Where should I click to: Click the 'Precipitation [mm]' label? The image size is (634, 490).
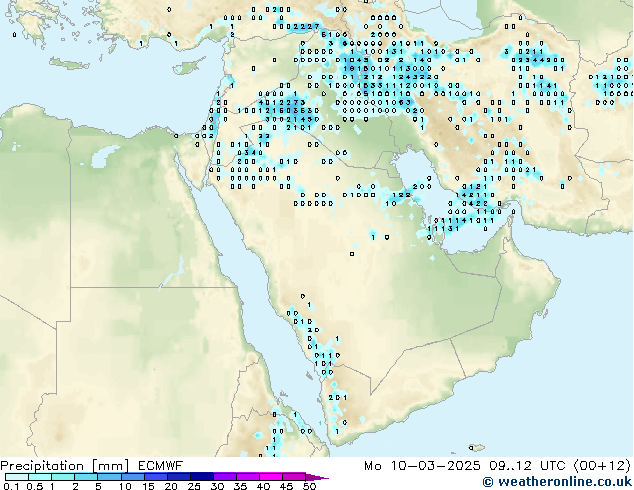click(64, 466)
